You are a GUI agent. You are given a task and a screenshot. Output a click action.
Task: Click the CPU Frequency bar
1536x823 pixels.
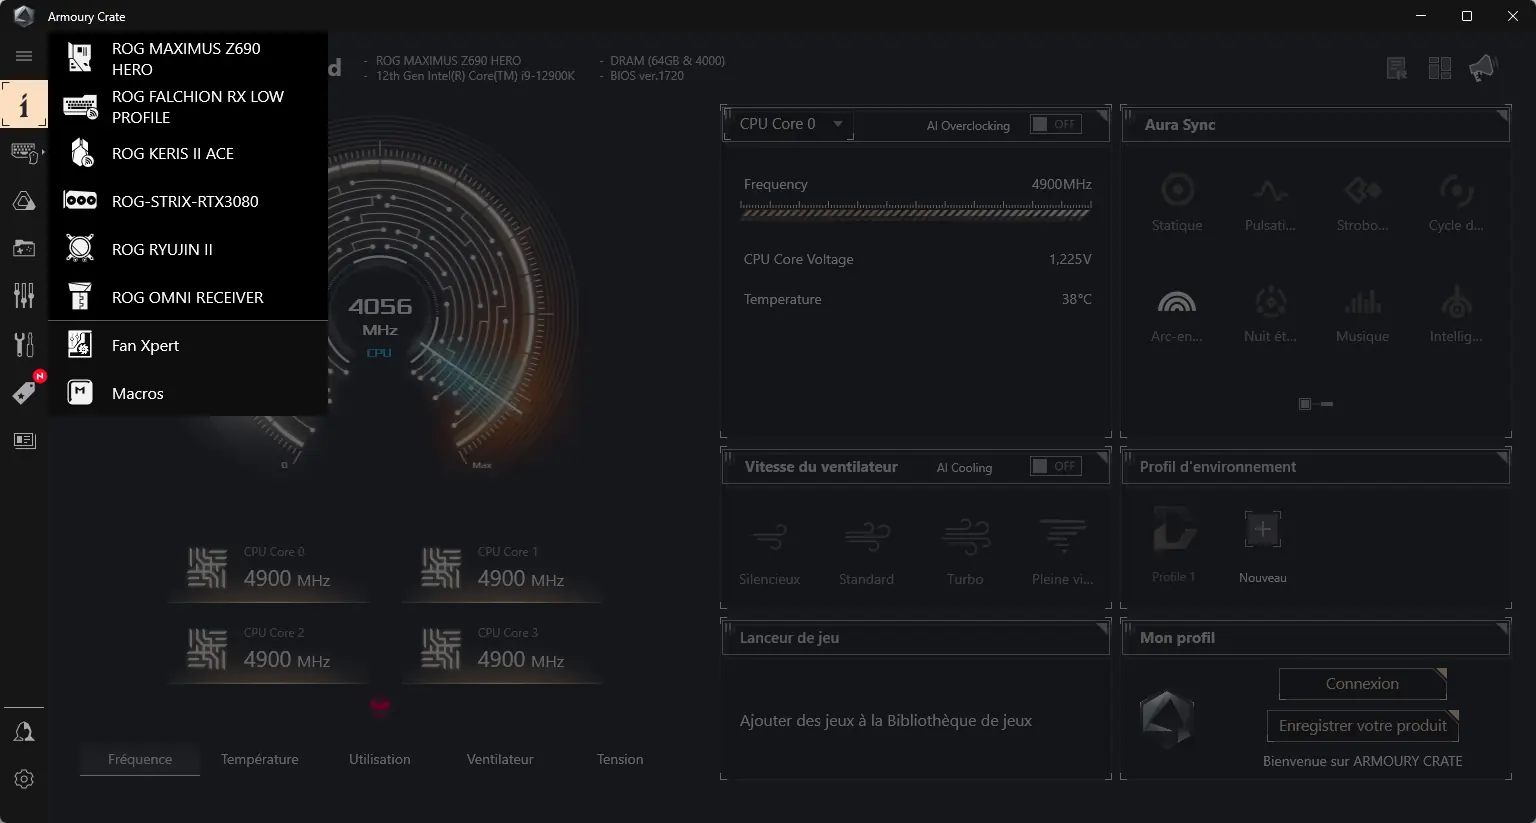[916, 211]
